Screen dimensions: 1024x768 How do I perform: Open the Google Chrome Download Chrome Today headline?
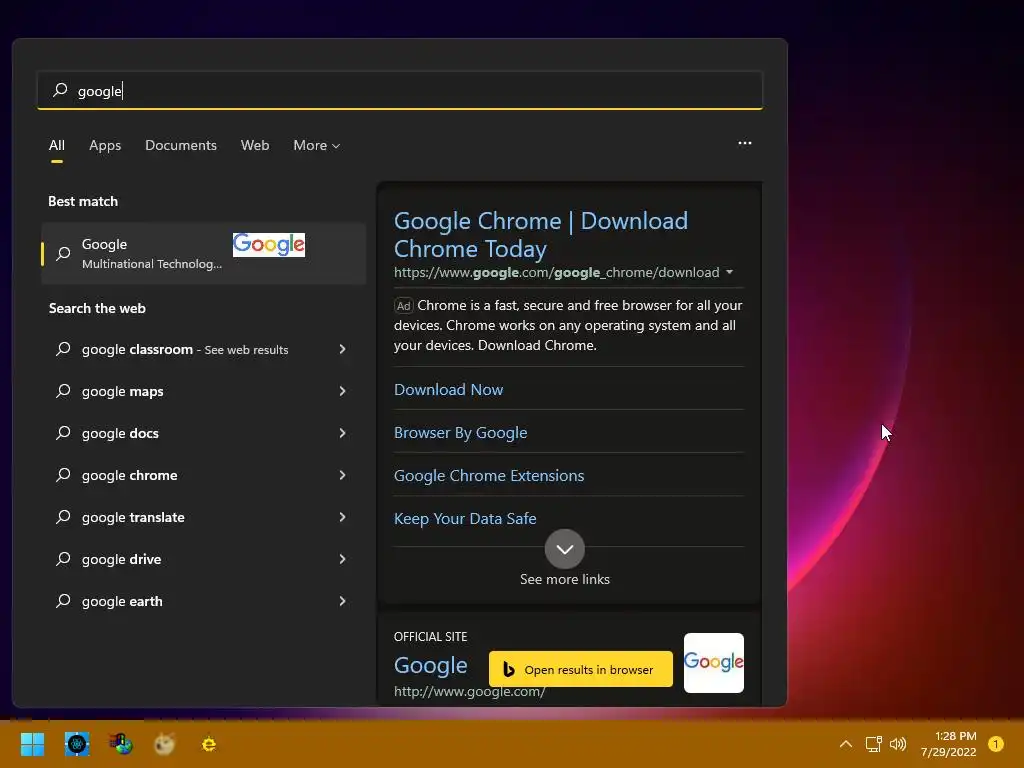(x=541, y=234)
